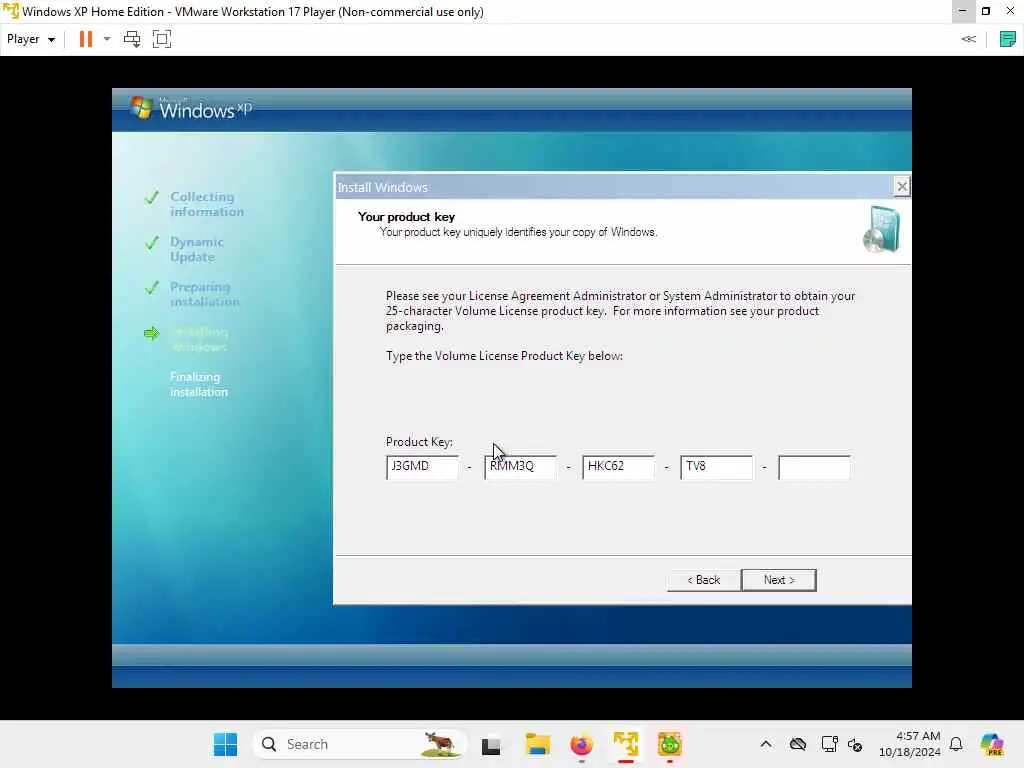
Task: Show hidden system tray icons
Action: (766, 744)
